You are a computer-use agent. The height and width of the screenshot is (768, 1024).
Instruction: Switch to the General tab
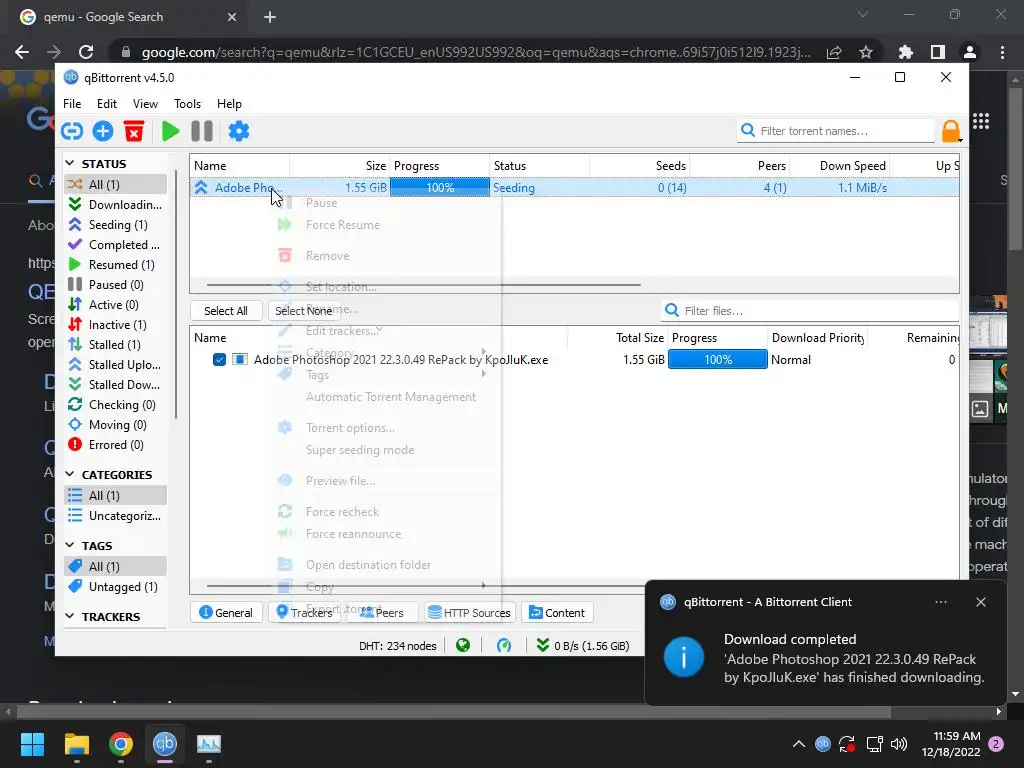coord(226,613)
